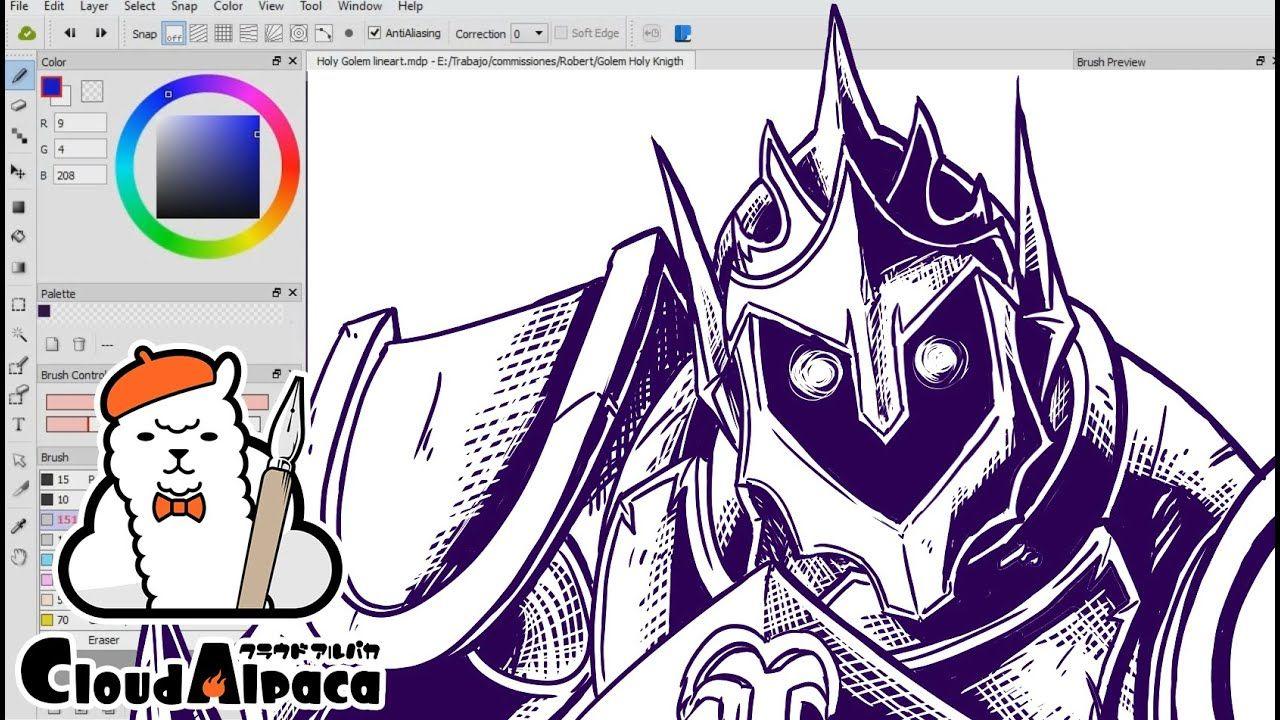
Task: Open the Color menu
Action: (x=228, y=6)
